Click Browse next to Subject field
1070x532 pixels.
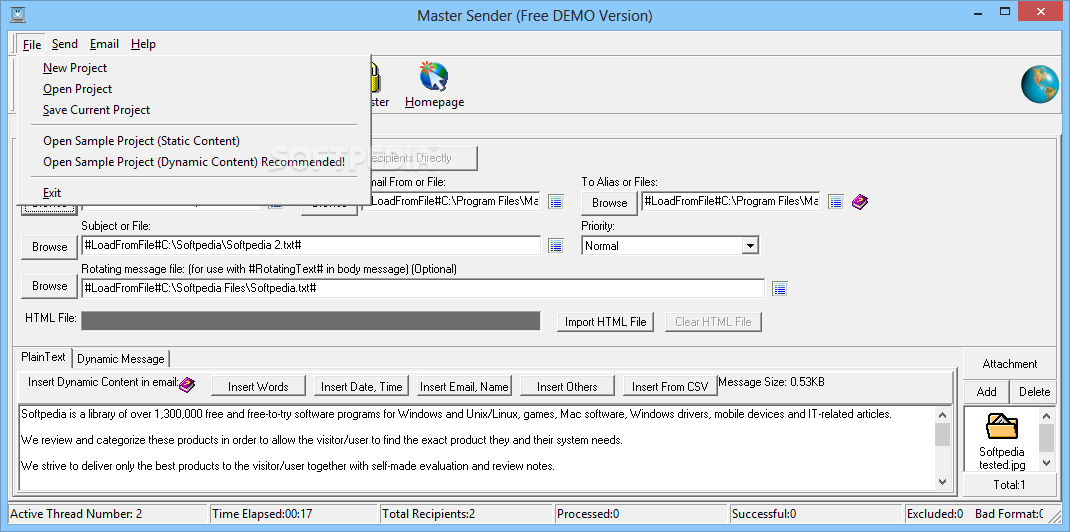pos(49,247)
